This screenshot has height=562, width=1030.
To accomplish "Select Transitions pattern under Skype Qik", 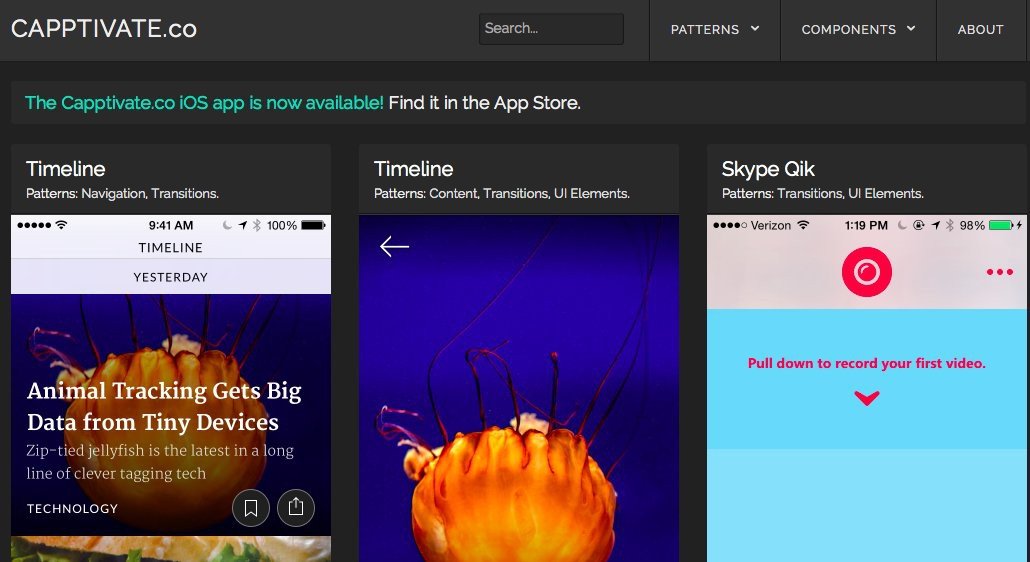I will tap(810, 194).
